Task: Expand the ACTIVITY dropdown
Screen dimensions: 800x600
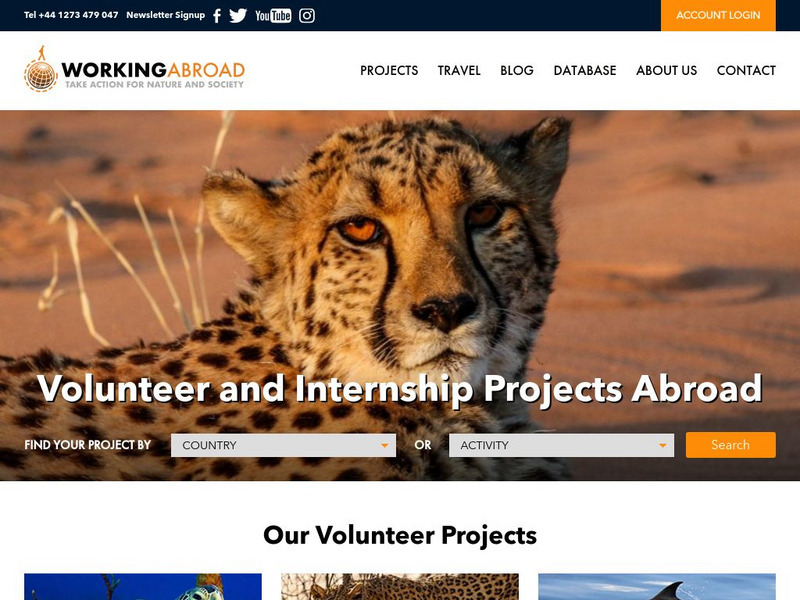Action: (x=561, y=445)
